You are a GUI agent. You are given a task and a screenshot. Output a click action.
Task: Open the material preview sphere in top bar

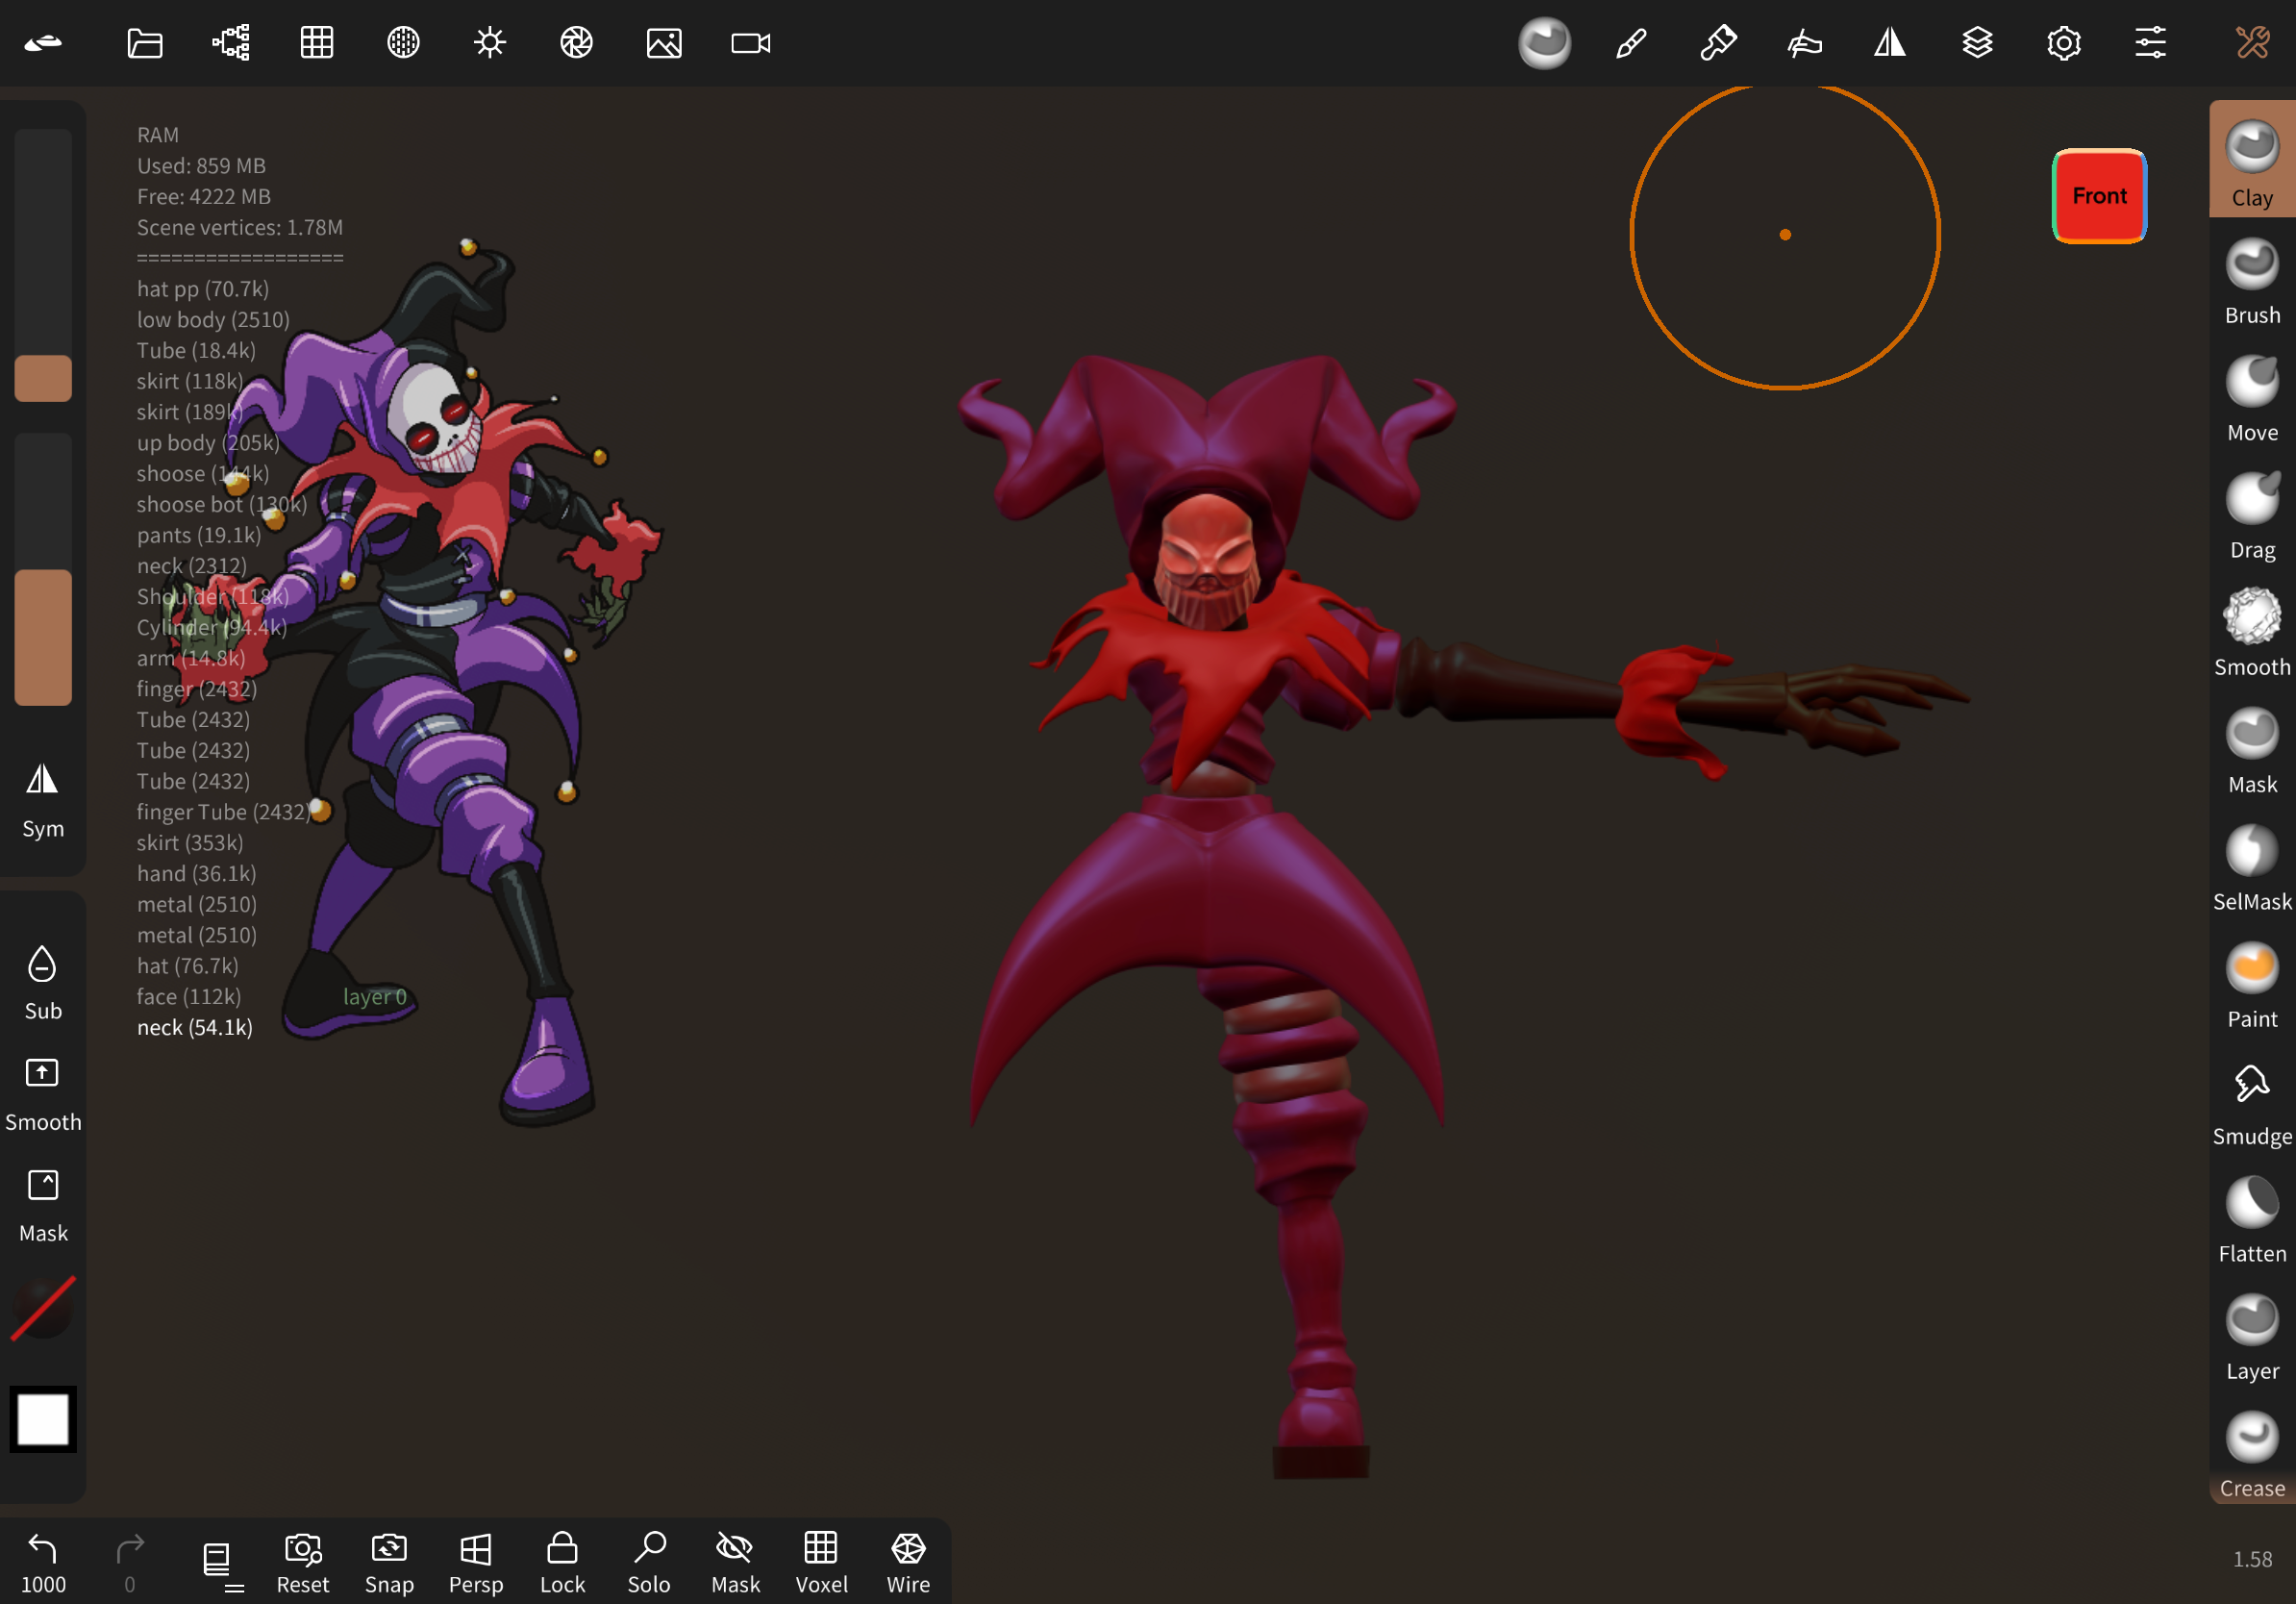[x=1544, y=43]
